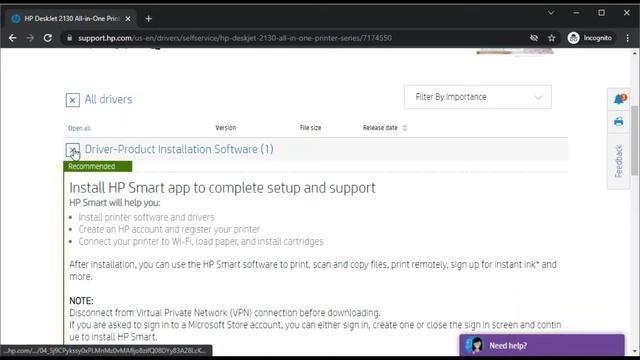This screenshot has height=360, width=640.
Task: Open the Incognito profile indicator
Action: (590, 38)
